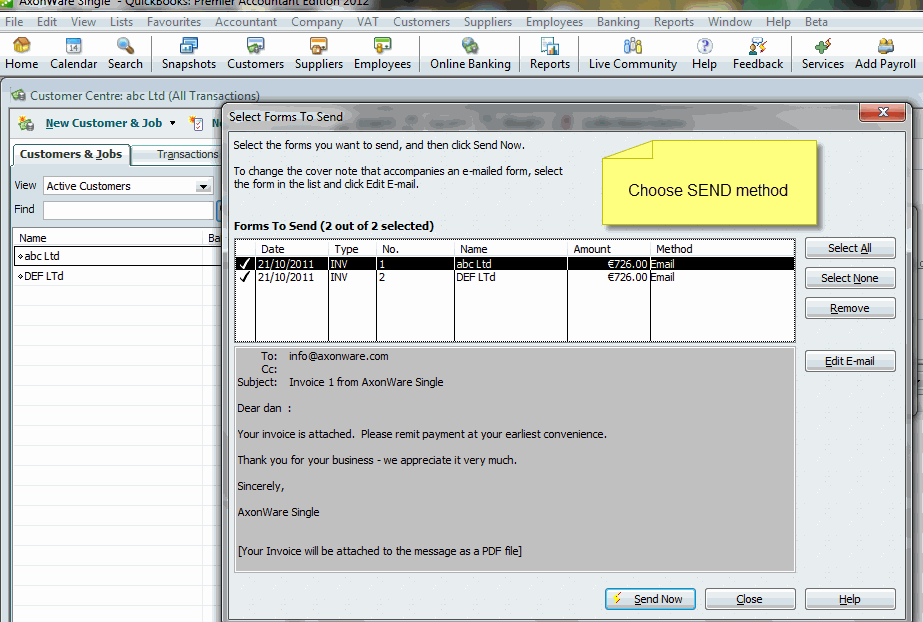923x622 pixels.
Task: Click the dialog Help button
Action: [850, 599]
